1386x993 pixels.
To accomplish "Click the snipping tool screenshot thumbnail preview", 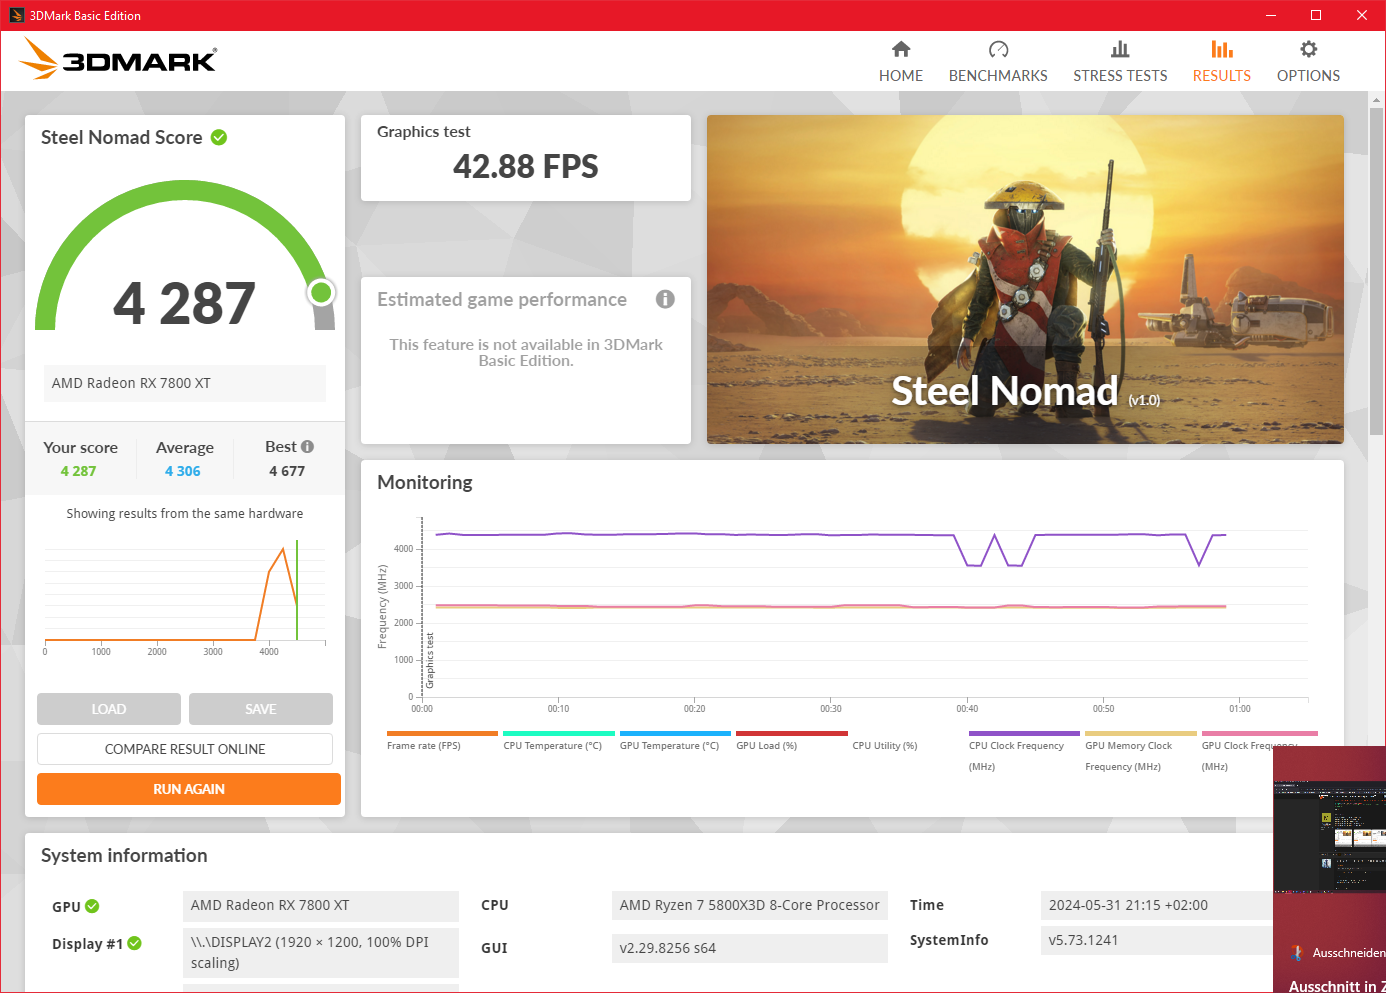I will click(x=1330, y=838).
